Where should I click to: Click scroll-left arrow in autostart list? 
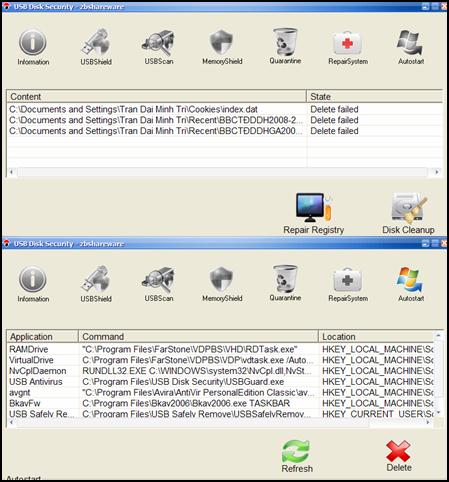point(11,422)
